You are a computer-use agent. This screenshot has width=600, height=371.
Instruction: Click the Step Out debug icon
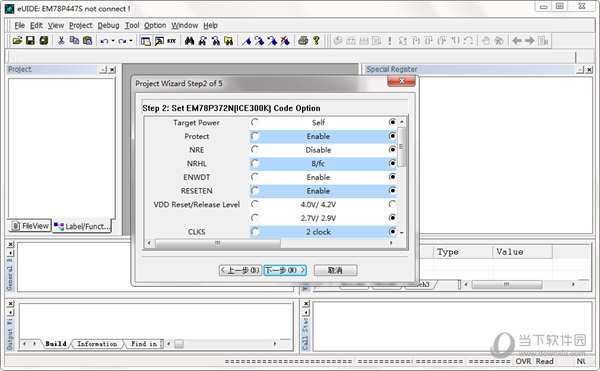[442, 41]
